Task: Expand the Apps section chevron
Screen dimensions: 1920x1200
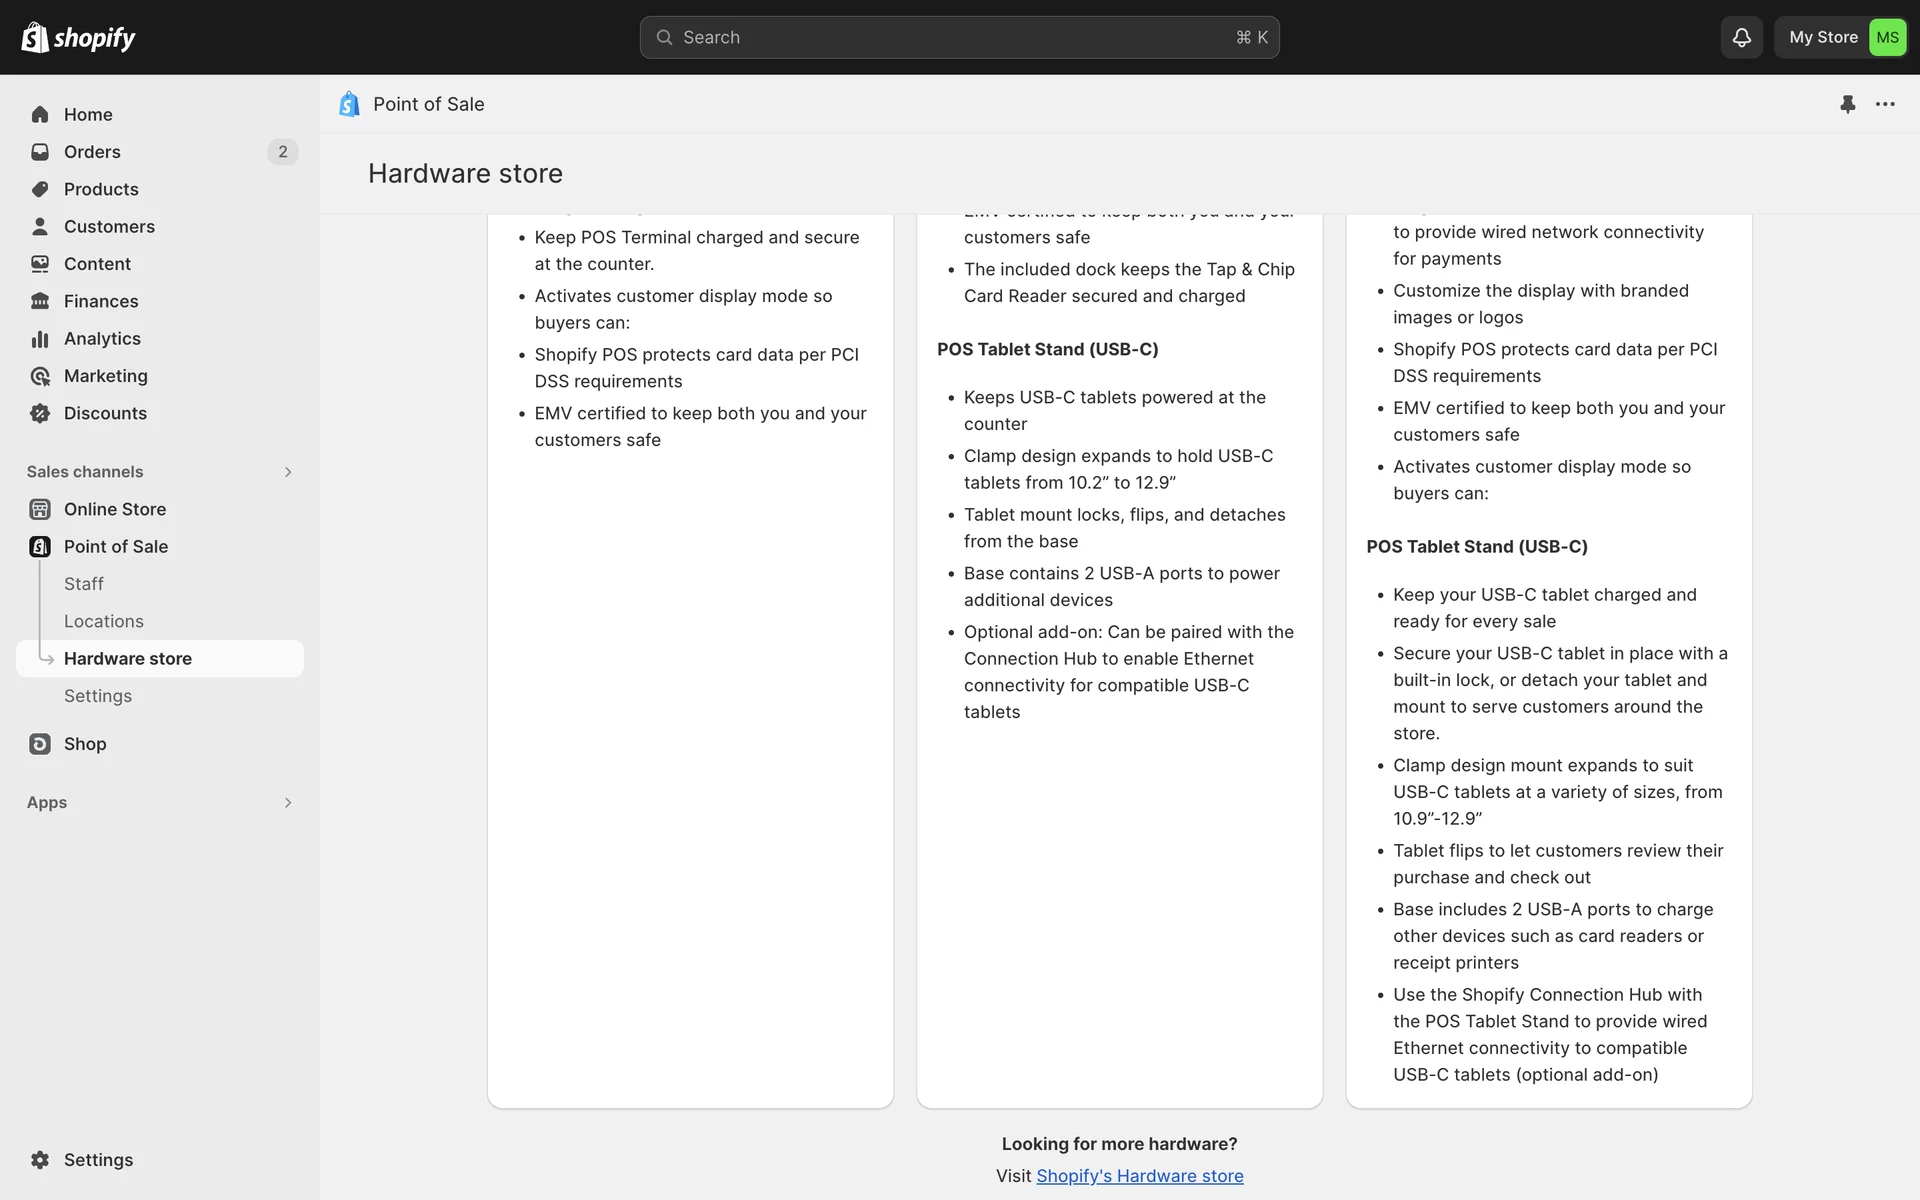Action: click(x=288, y=803)
